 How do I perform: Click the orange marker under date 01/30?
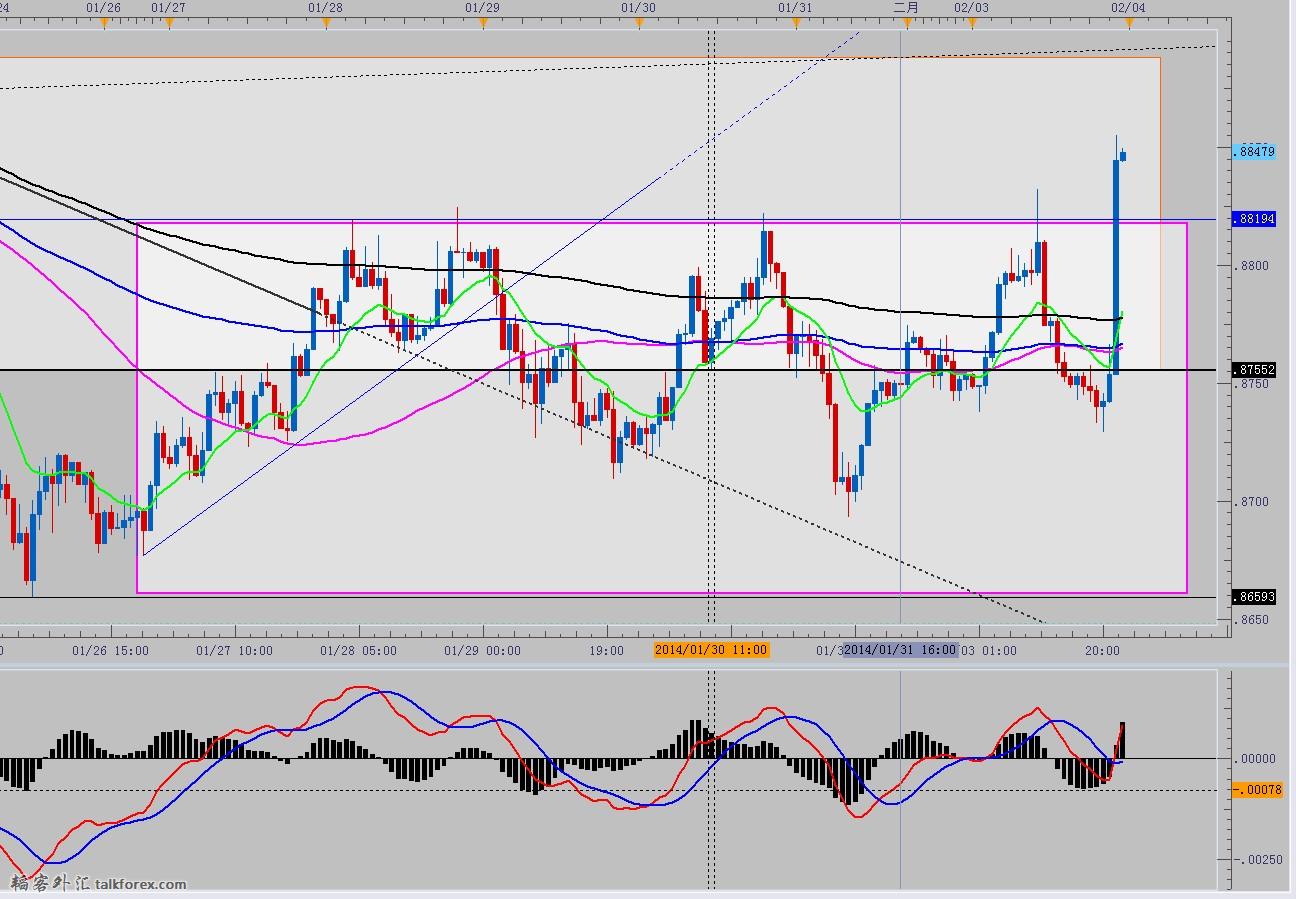[639, 24]
